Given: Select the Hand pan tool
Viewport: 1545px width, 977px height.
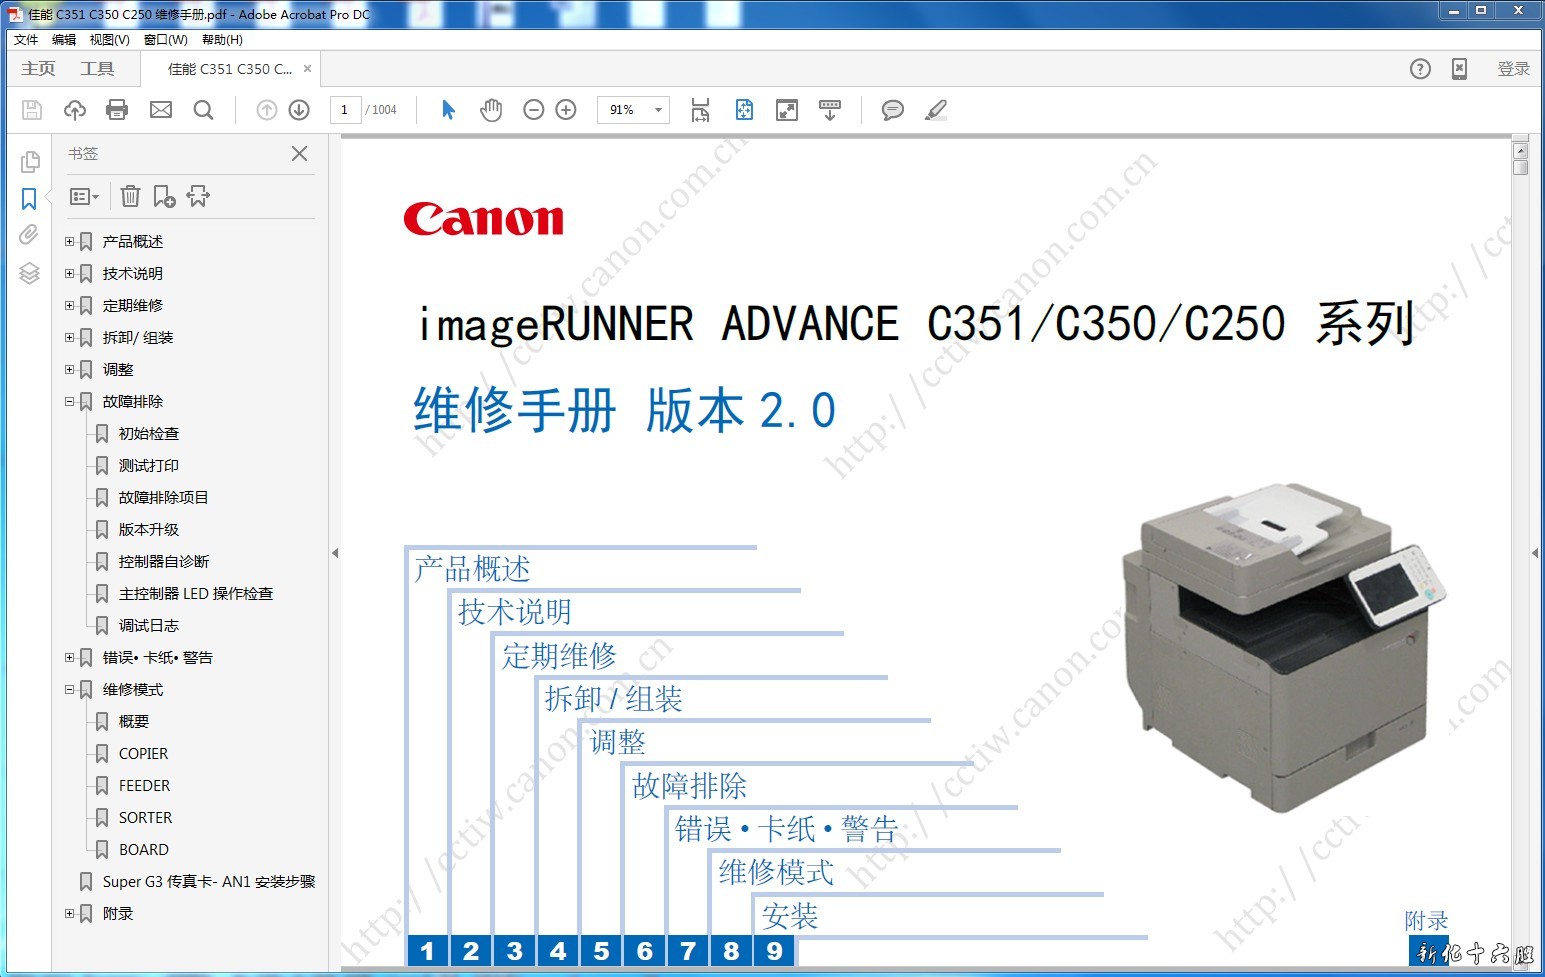Looking at the screenshot, I should coord(490,110).
